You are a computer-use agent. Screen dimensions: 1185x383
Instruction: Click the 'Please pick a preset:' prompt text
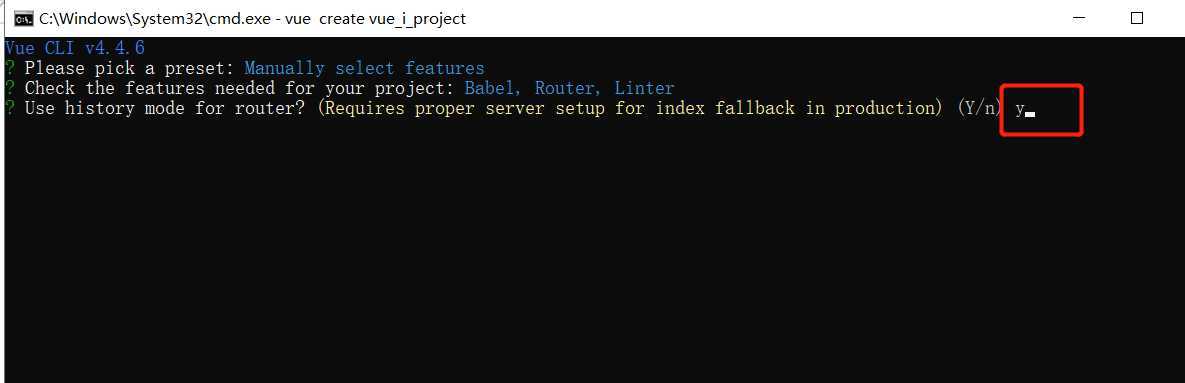coord(130,69)
